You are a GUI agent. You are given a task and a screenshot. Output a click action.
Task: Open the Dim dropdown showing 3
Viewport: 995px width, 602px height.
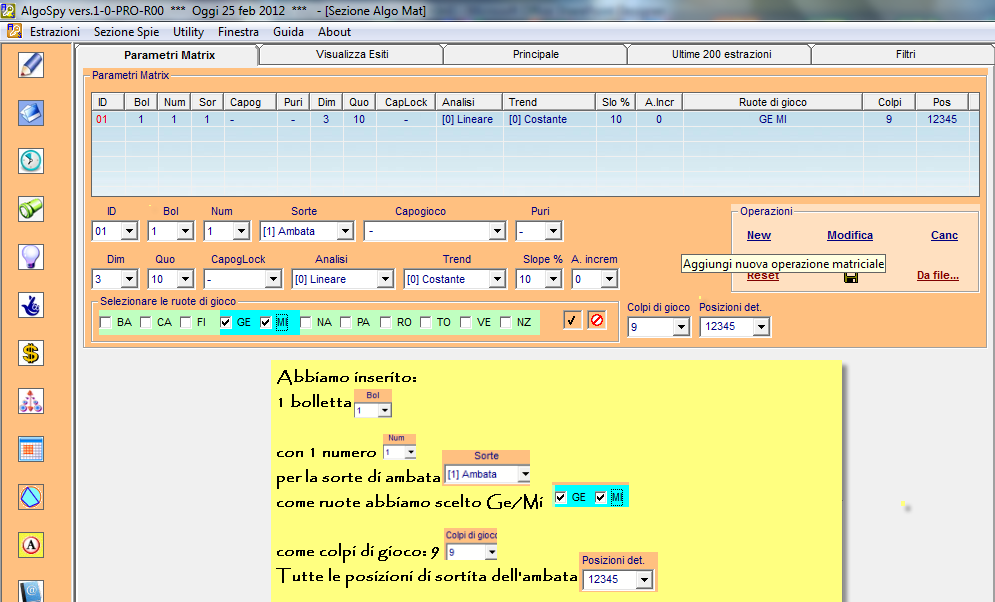tap(129, 279)
